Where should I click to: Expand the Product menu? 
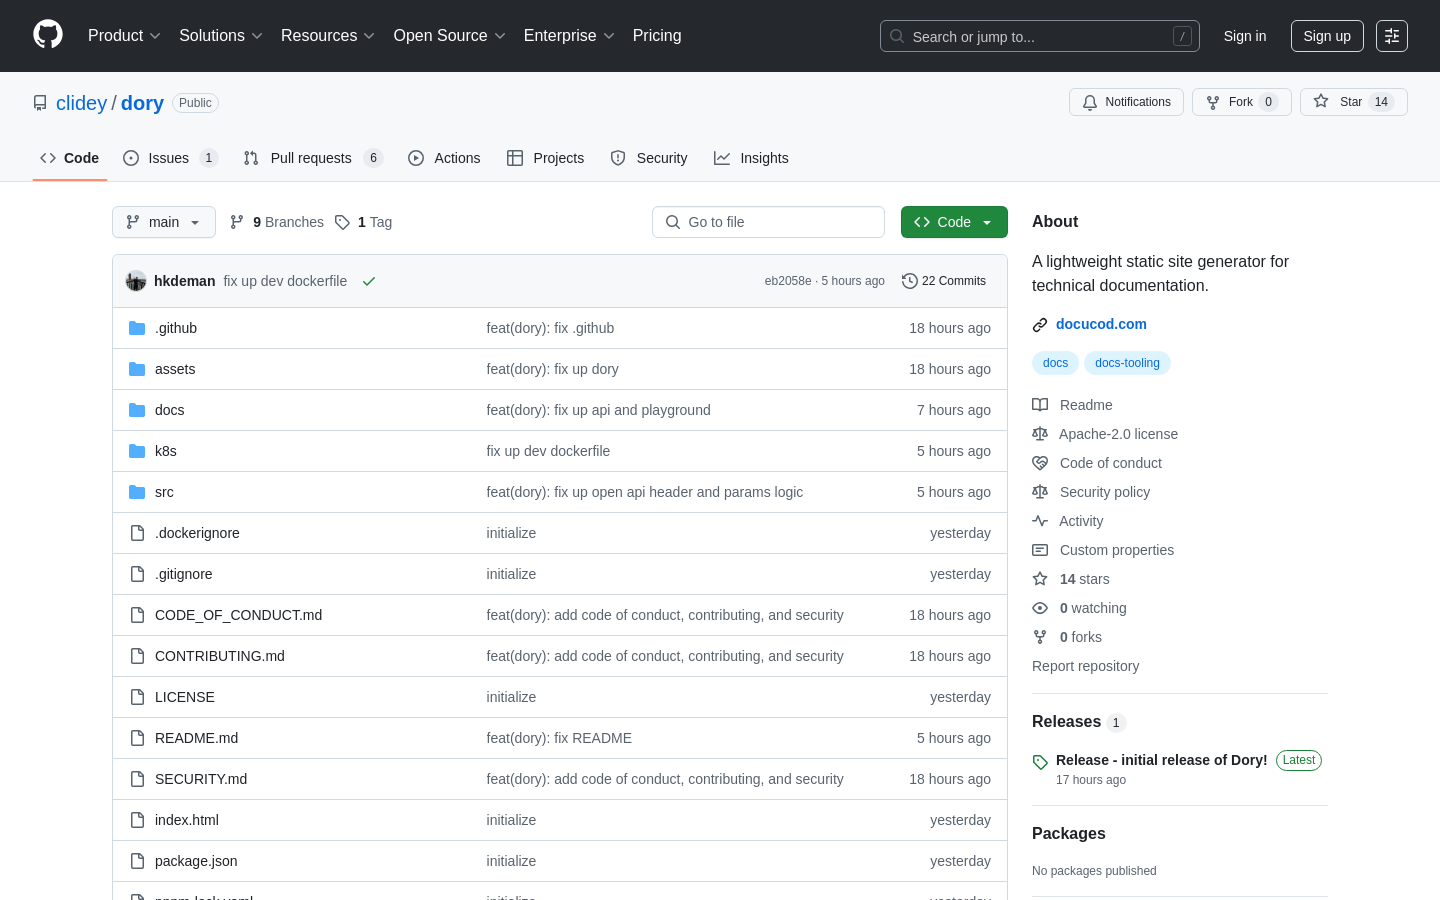click(x=124, y=36)
